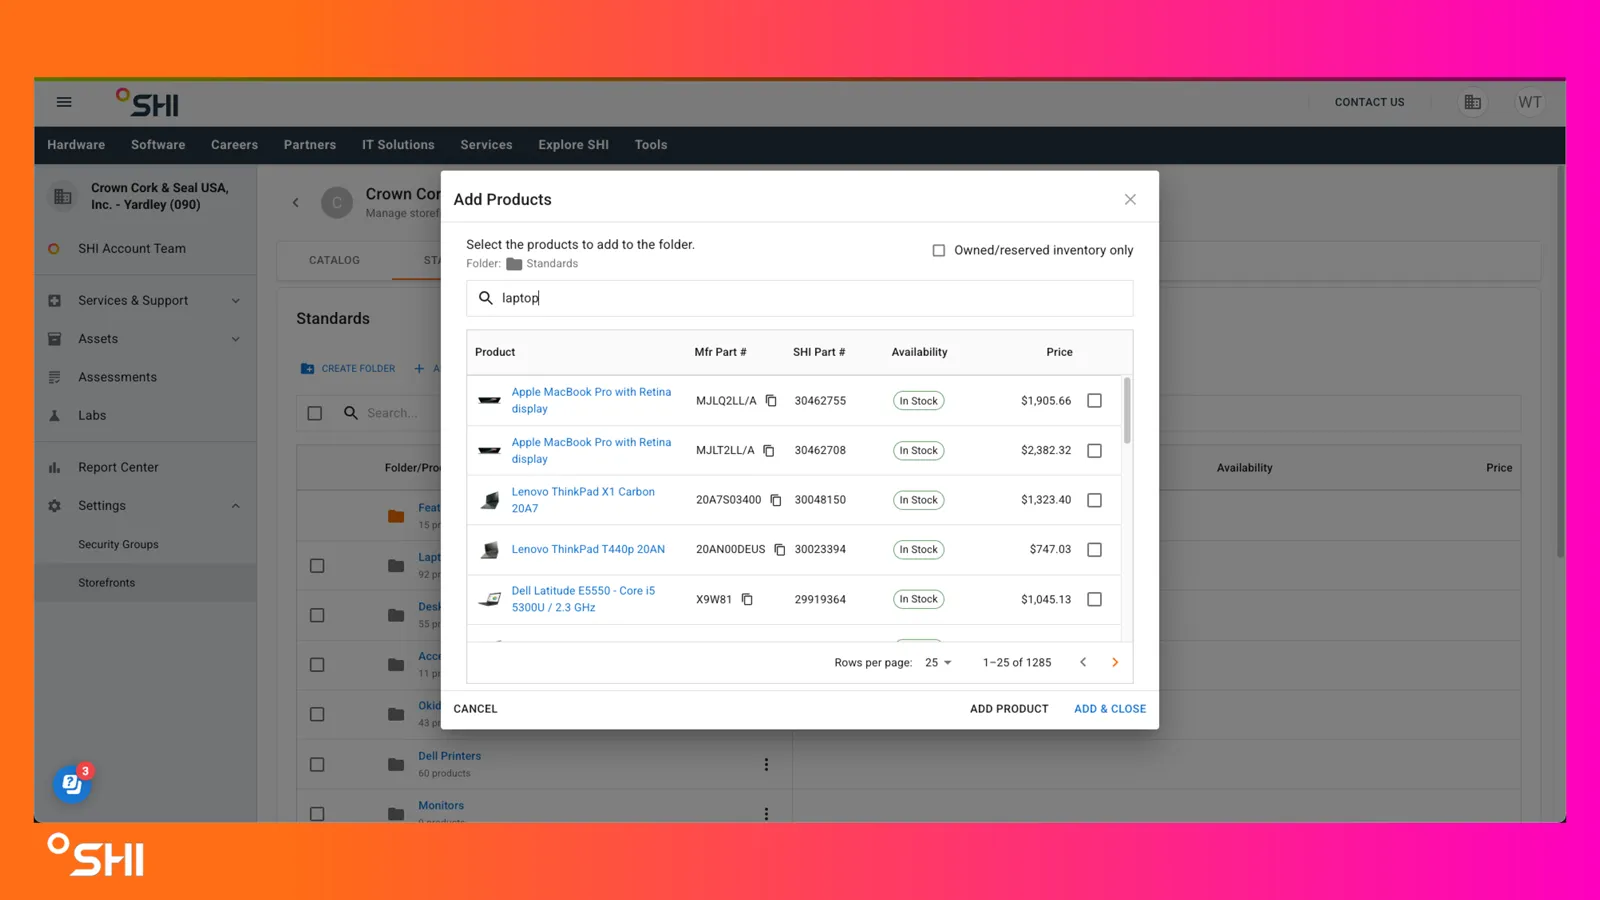Viewport: 1600px width, 900px height.
Task: Click the Settings gear icon
Action: [x=55, y=506]
